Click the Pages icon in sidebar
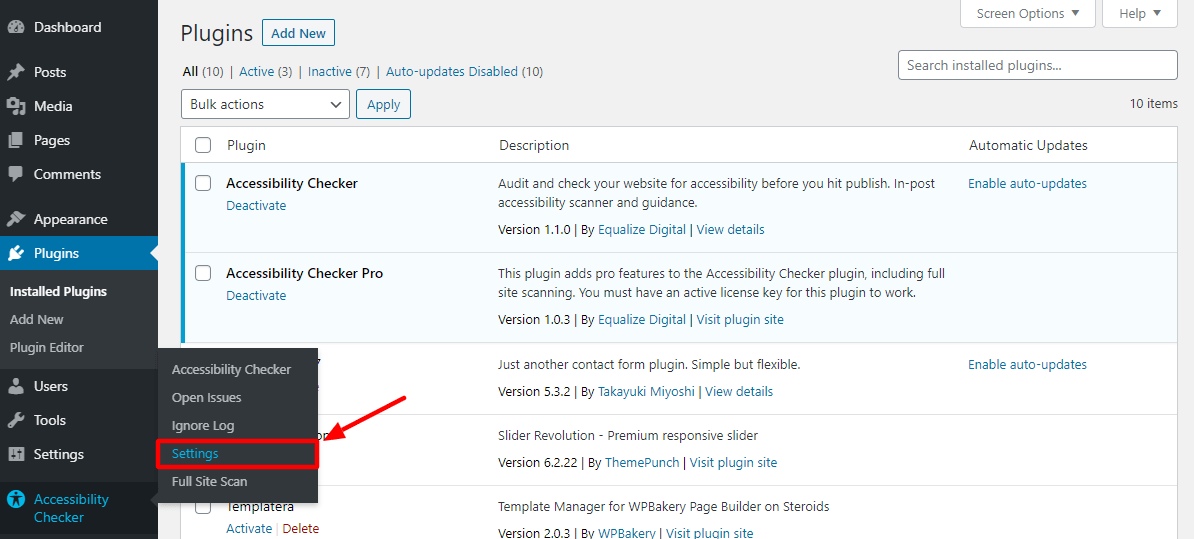The height and width of the screenshot is (539, 1194). pos(16,140)
